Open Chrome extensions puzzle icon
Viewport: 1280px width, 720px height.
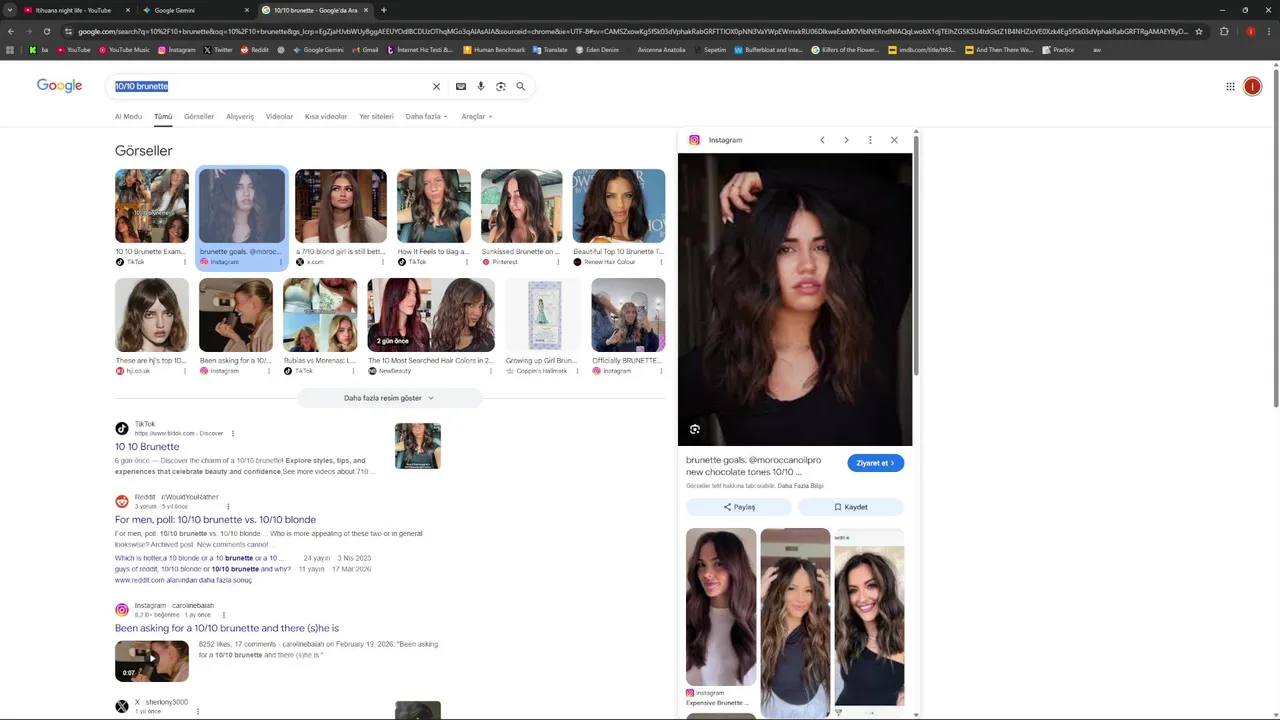(x=1224, y=31)
